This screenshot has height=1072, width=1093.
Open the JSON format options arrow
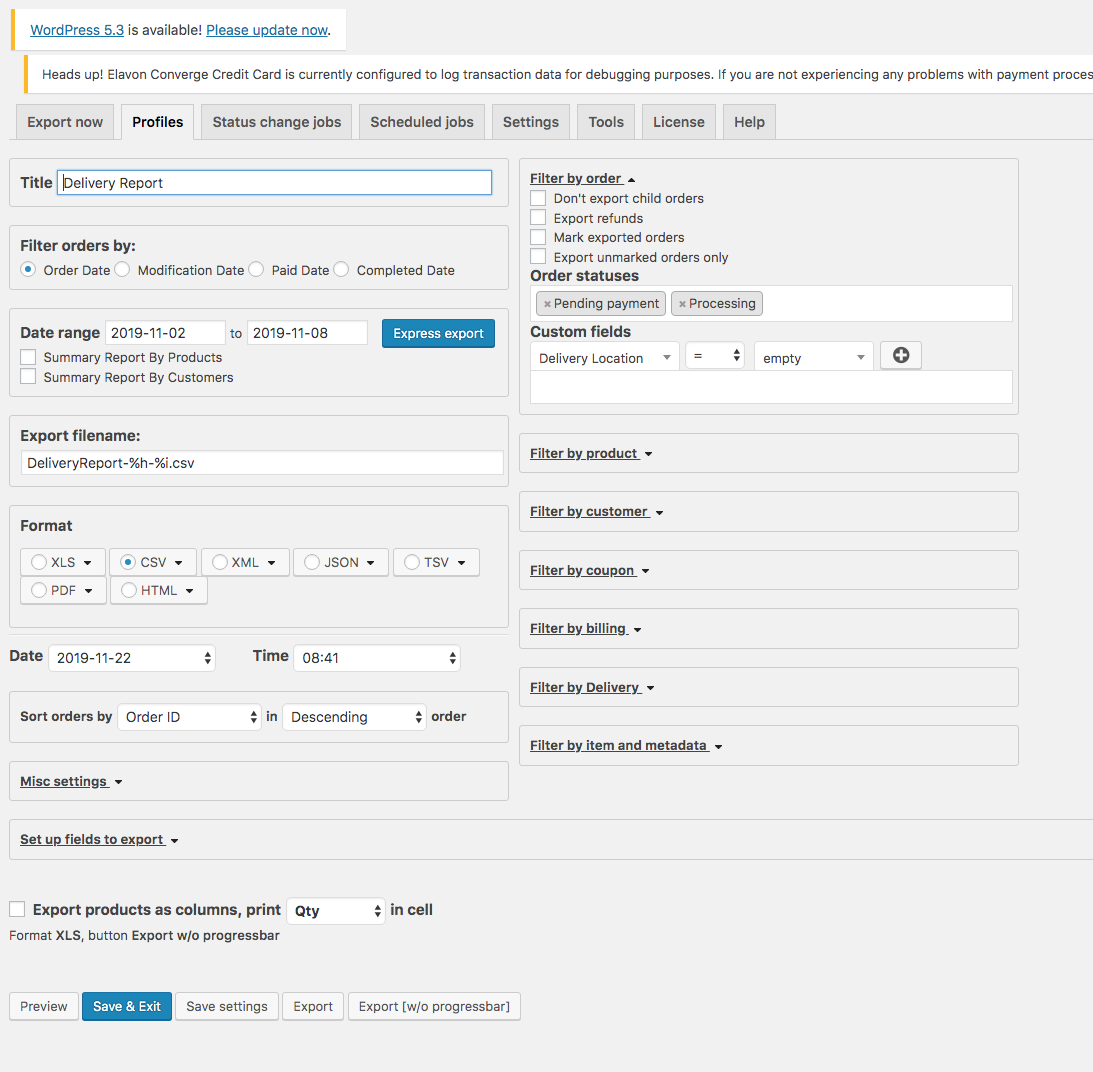(x=371, y=563)
